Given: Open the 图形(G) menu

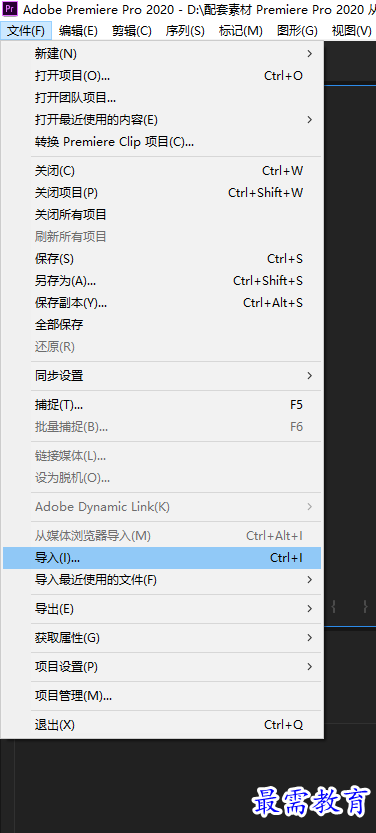Looking at the screenshot, I should click(297, 31).
